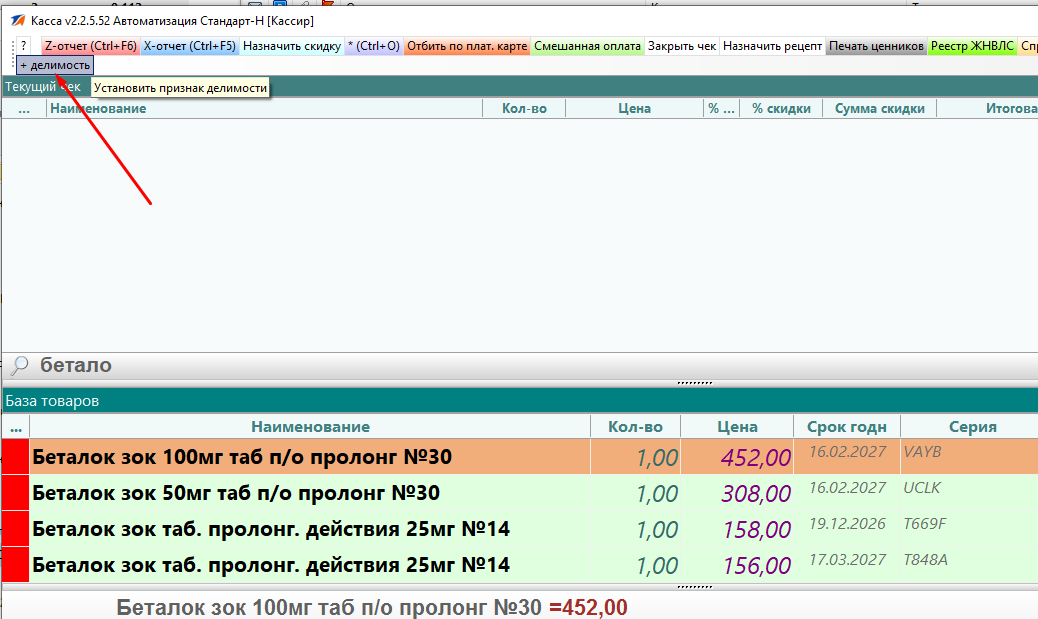Select row 'Беталок зок 100мг таб п/о пролонг №30'

pos(520,457)
